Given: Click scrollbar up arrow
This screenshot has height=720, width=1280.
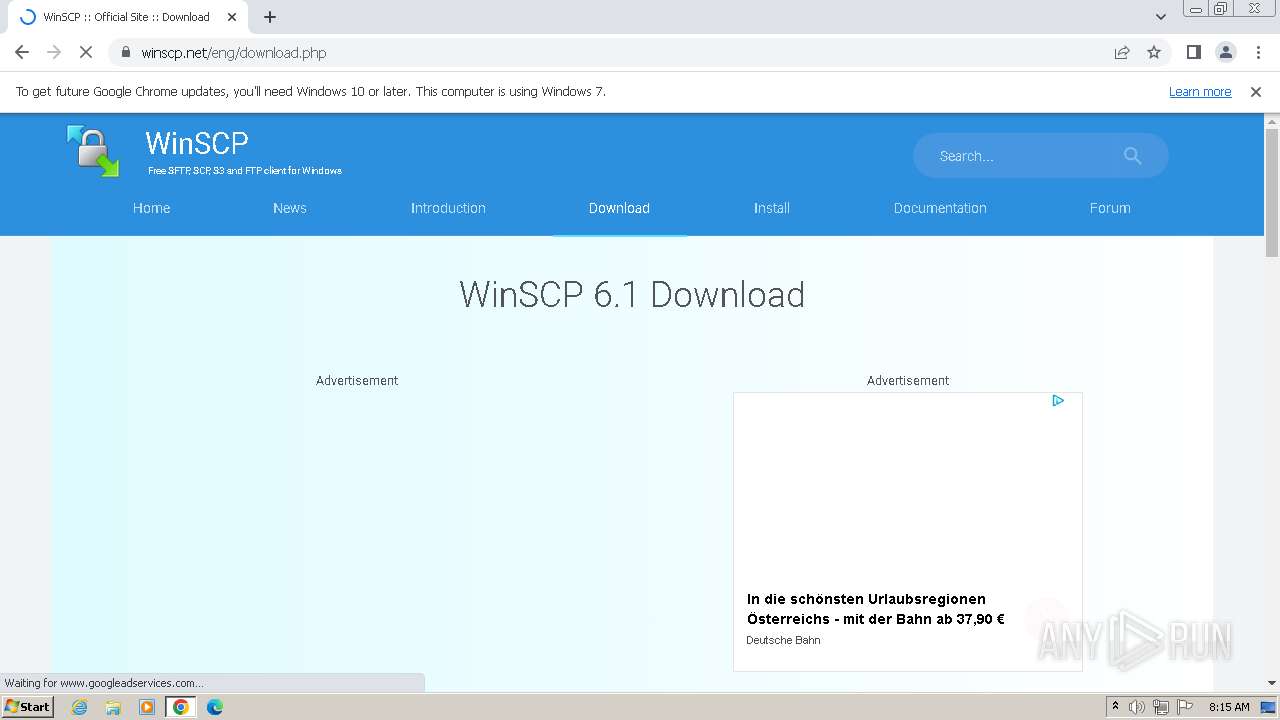Looking at the screenshot, I should (x=1272, y=121).
